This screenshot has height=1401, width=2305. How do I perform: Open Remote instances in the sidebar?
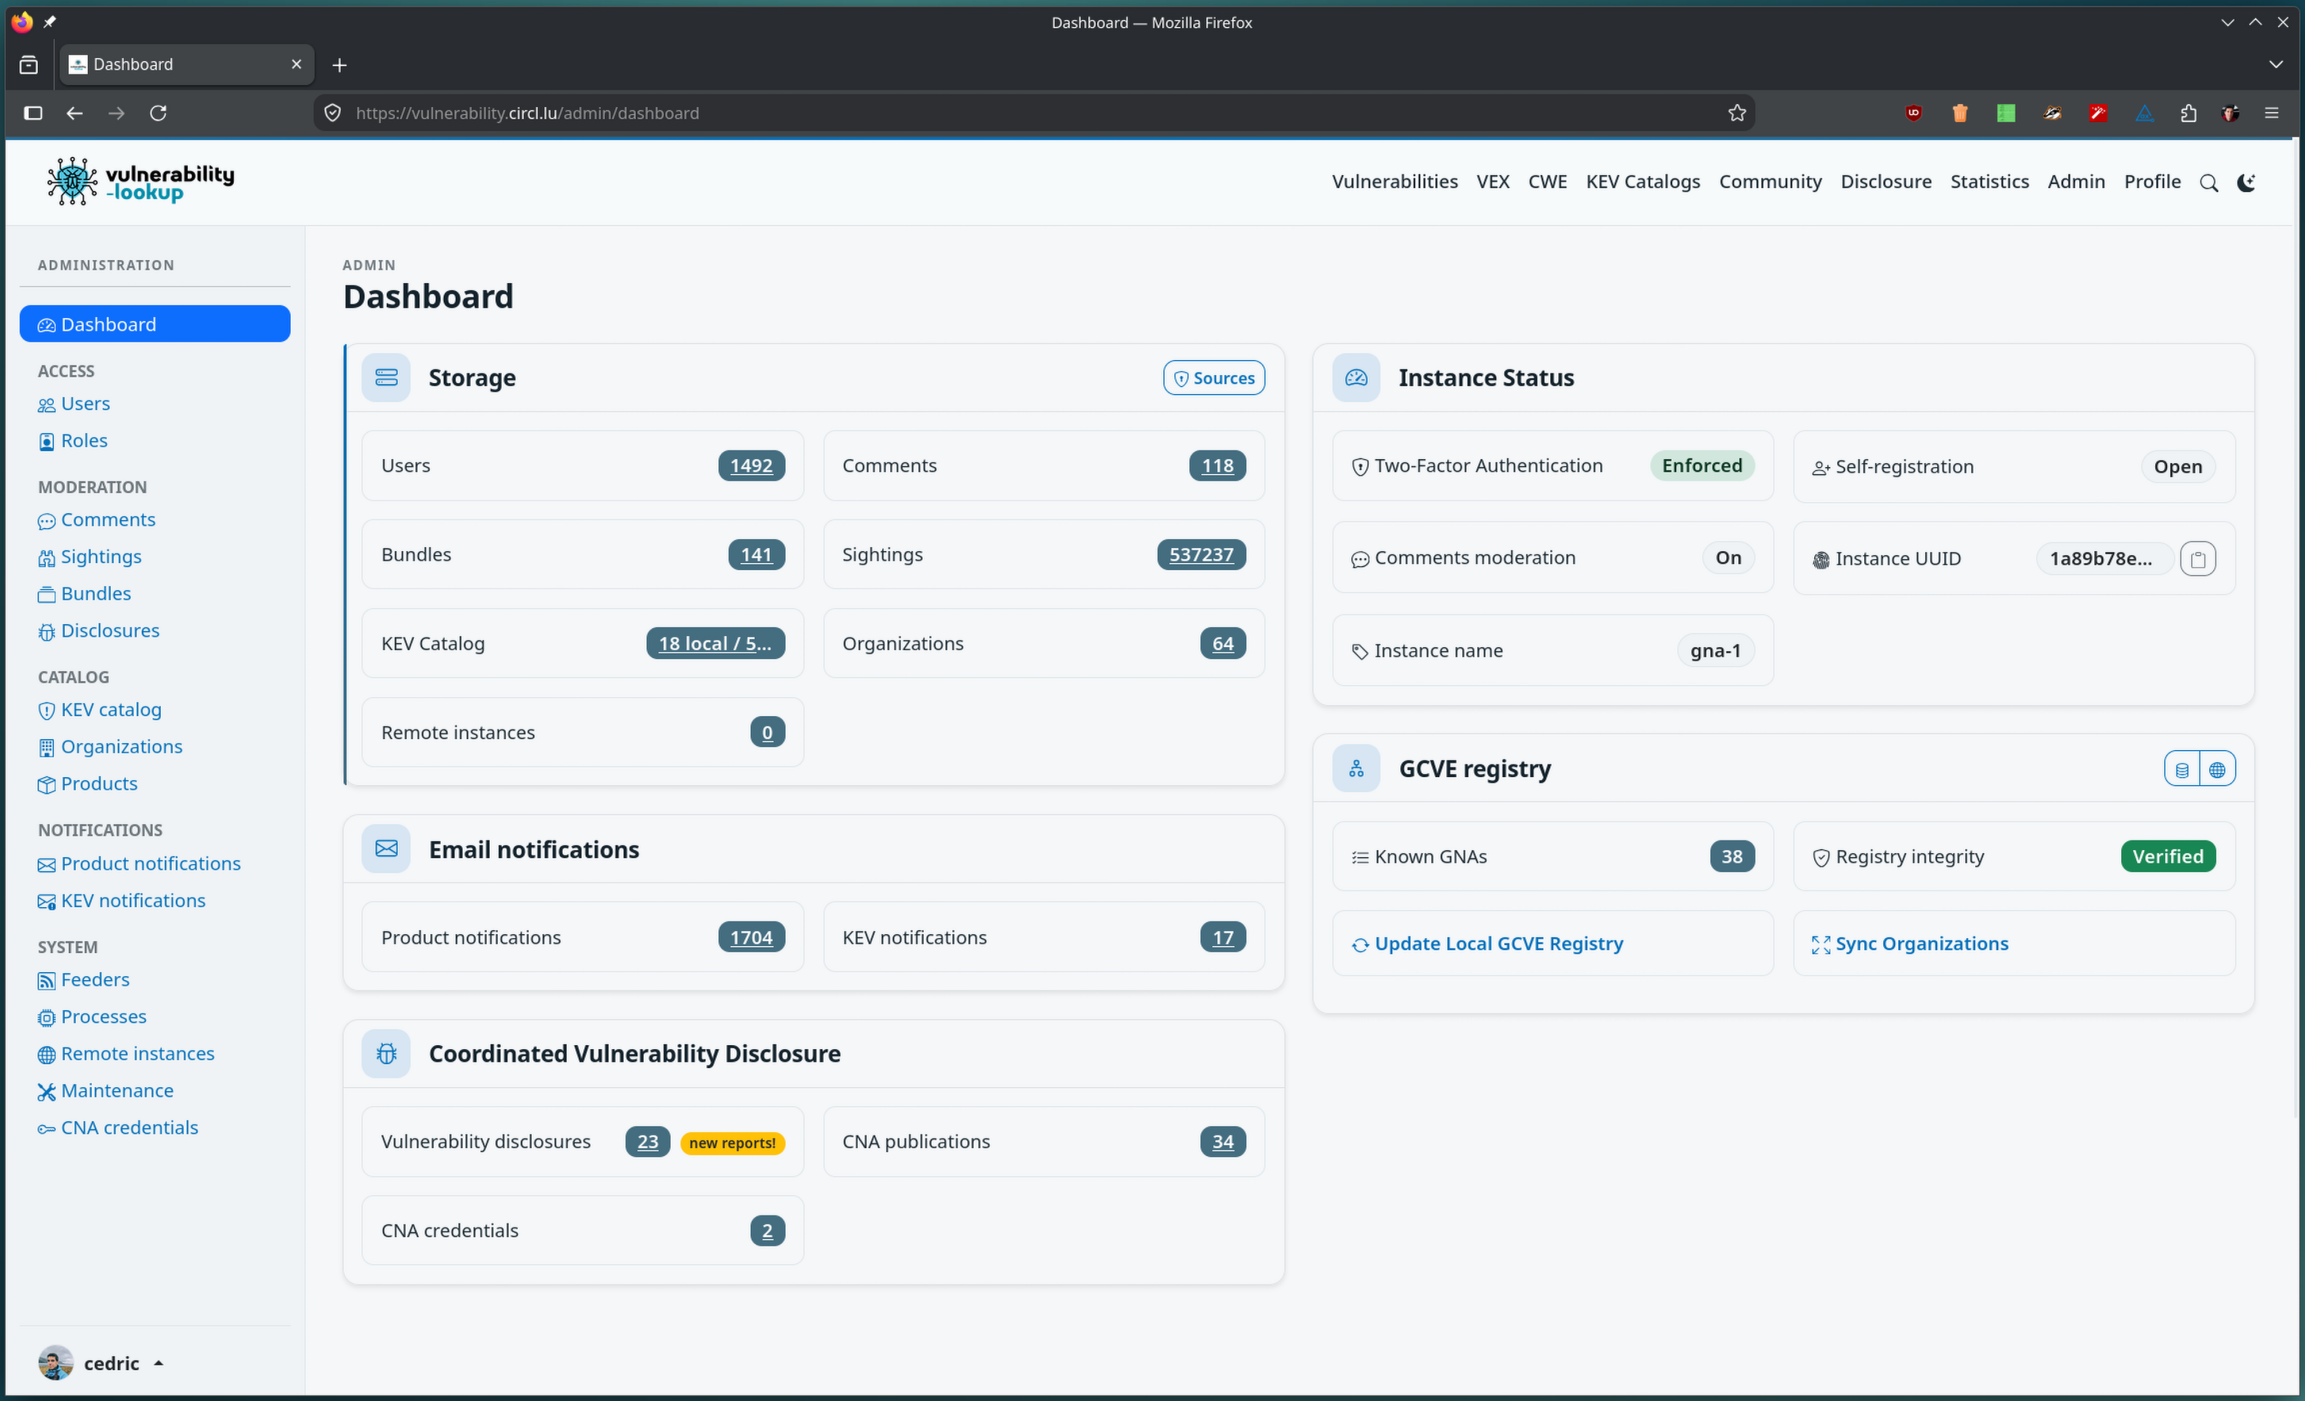[126, 1054]
